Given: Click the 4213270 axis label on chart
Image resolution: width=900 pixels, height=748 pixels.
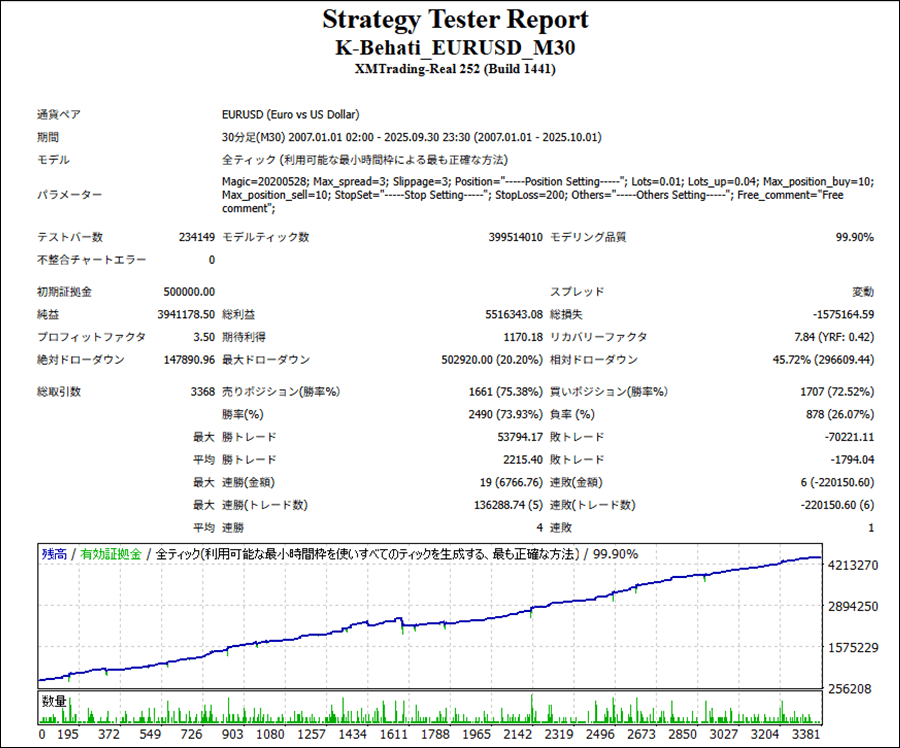Looking at the screenshot, I should point(853,566).
